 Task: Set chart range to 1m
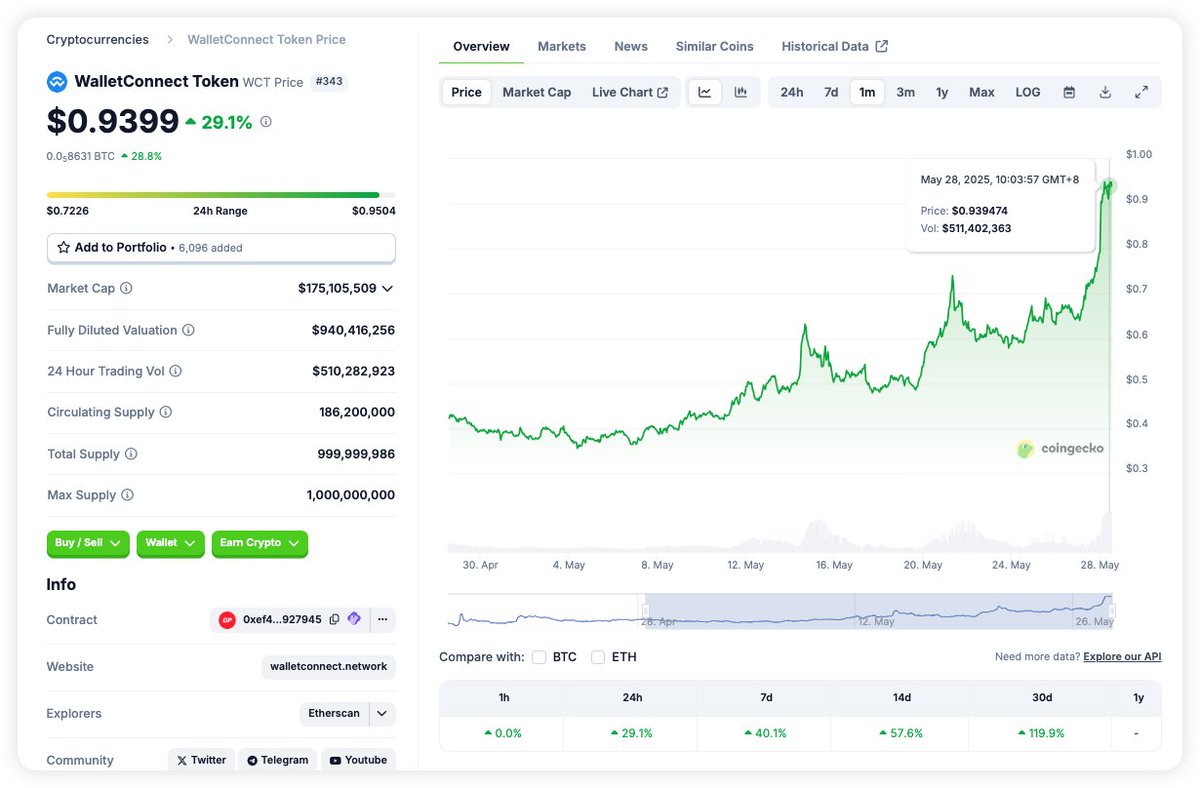(x=867, y=92)
